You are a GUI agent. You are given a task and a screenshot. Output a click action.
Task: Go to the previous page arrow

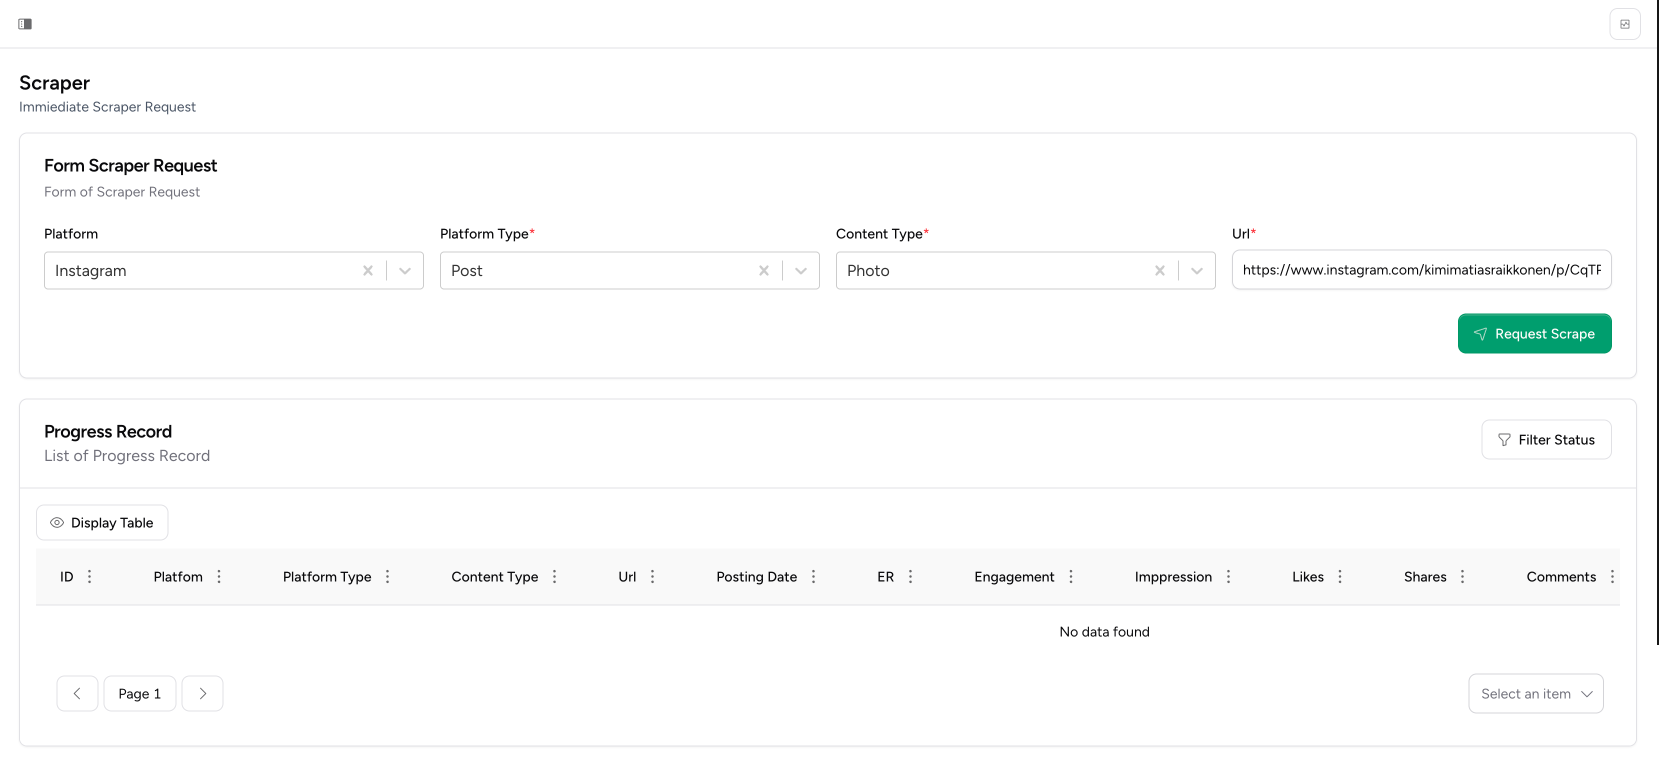[x=77, y=694]
